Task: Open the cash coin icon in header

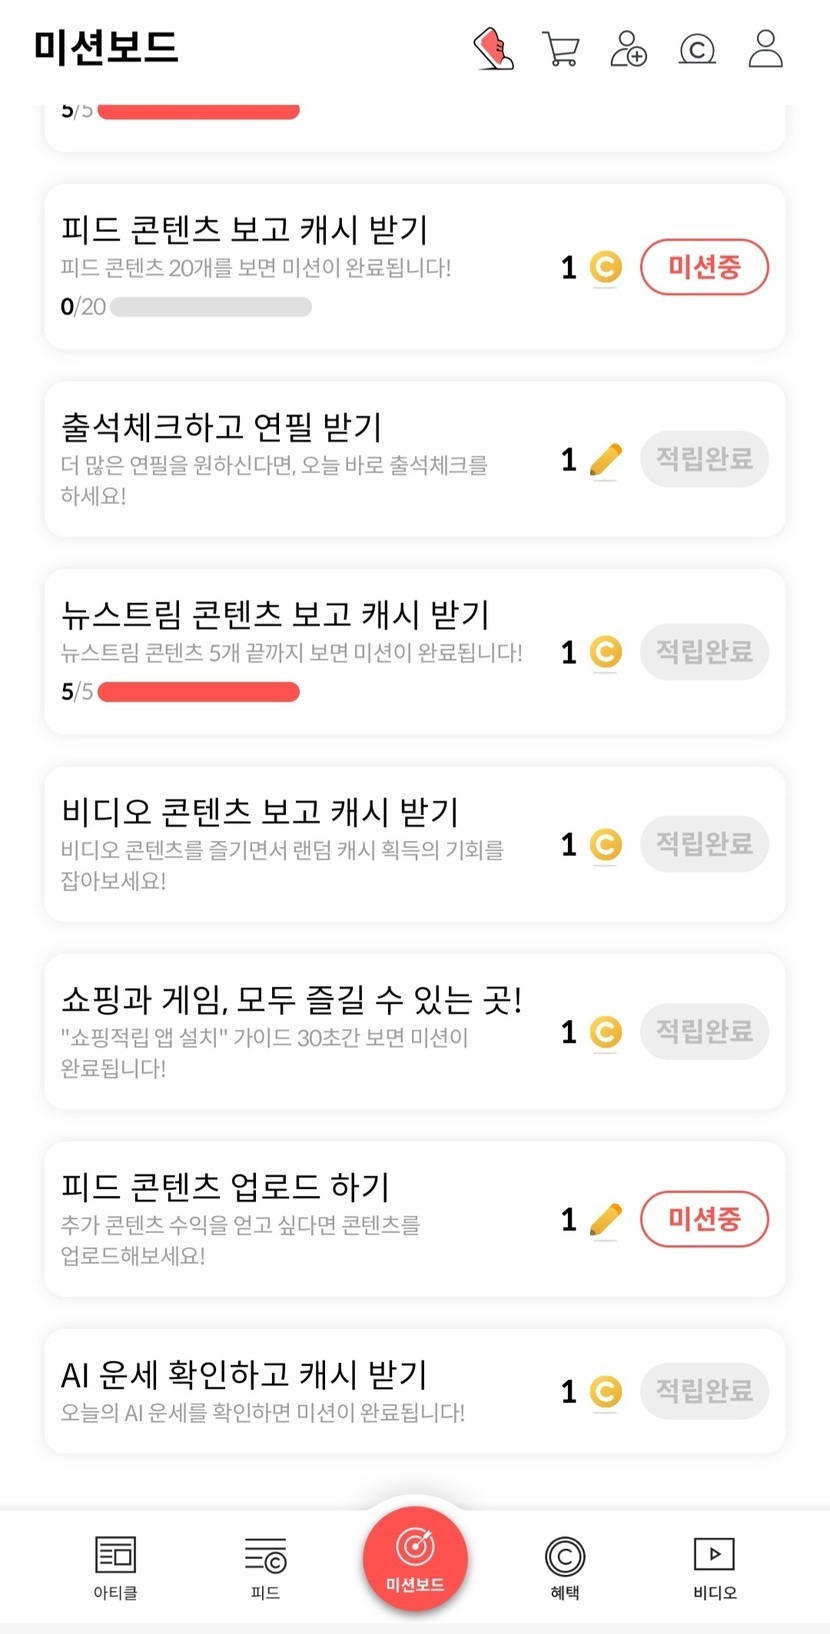Action: [x=697, y=48]
